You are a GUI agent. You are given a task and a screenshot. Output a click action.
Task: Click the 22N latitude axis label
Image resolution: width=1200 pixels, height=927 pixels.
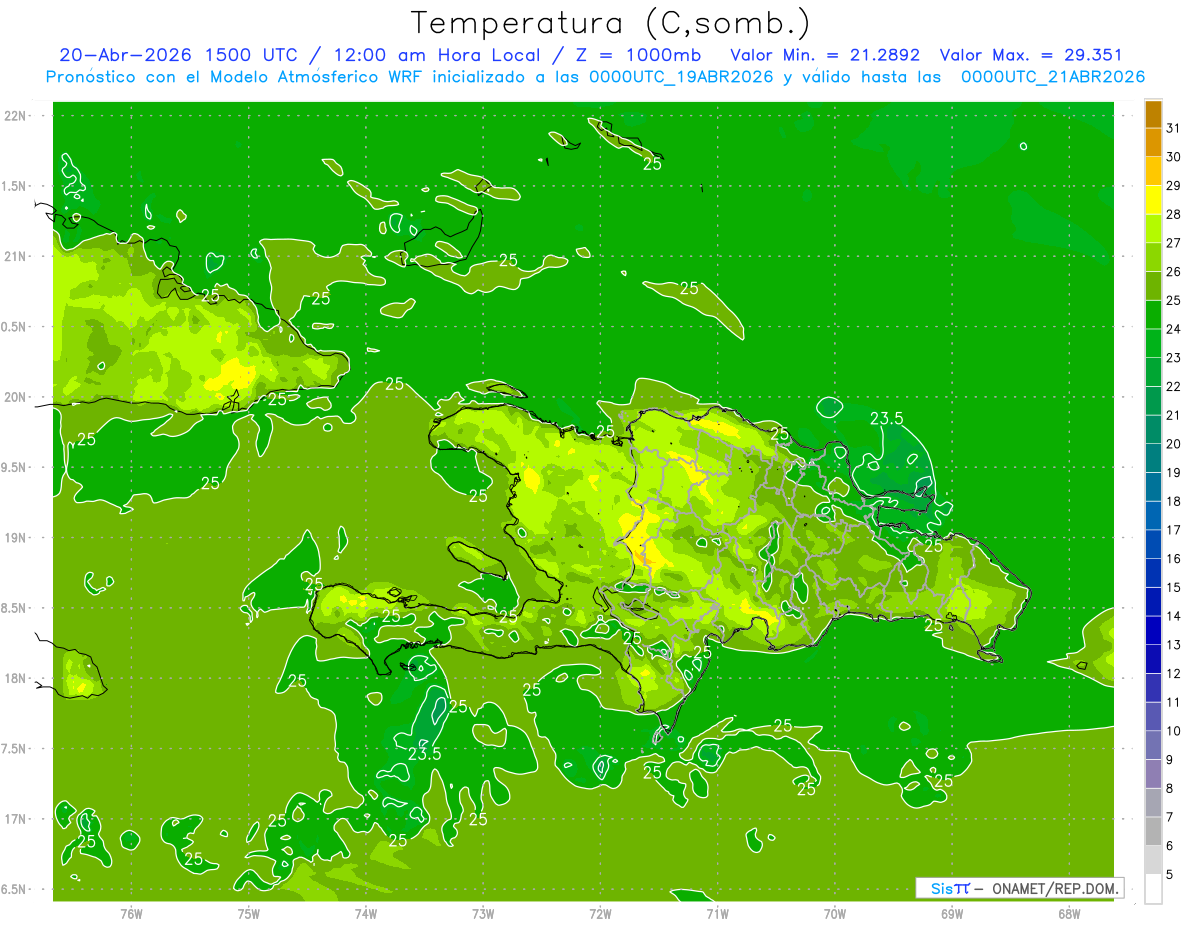[x=17, y=115]
